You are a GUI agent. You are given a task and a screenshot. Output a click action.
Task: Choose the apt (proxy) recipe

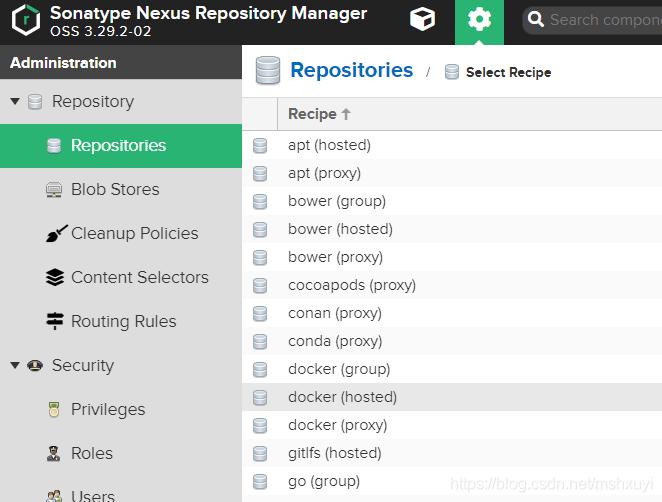452,173
